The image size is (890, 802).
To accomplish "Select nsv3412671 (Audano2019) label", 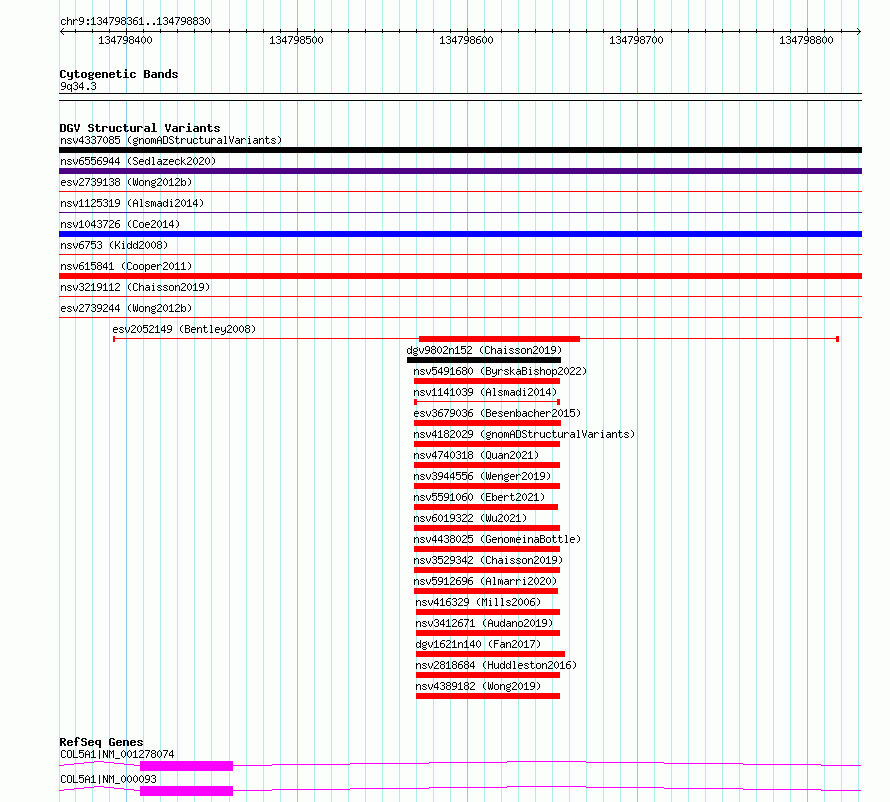I will click(484, 623).
